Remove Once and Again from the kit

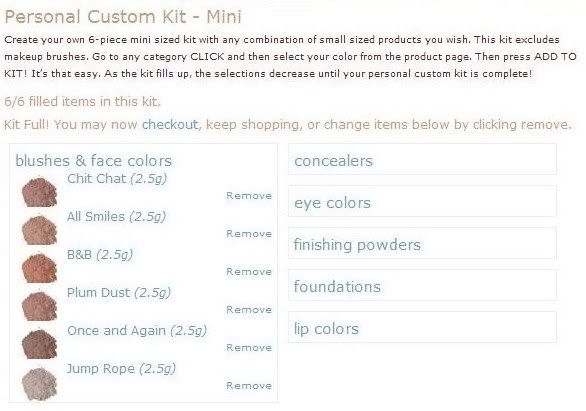coord(249,348)
